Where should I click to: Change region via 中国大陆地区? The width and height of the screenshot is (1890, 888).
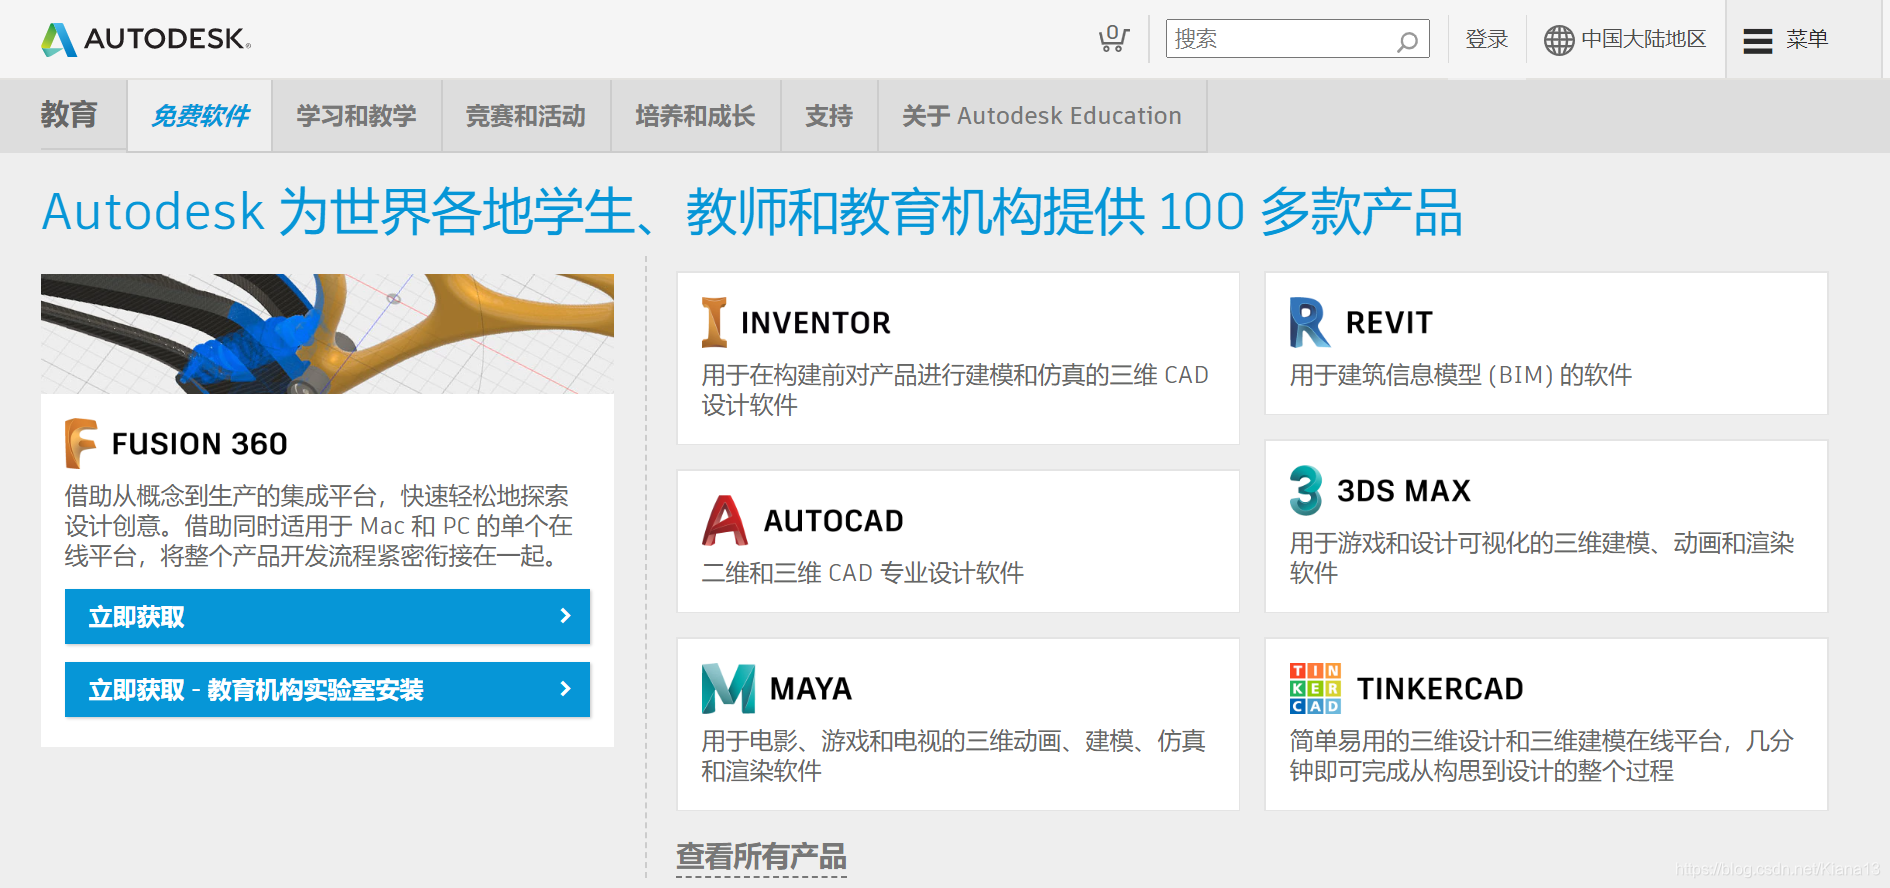coord(1643,39)
